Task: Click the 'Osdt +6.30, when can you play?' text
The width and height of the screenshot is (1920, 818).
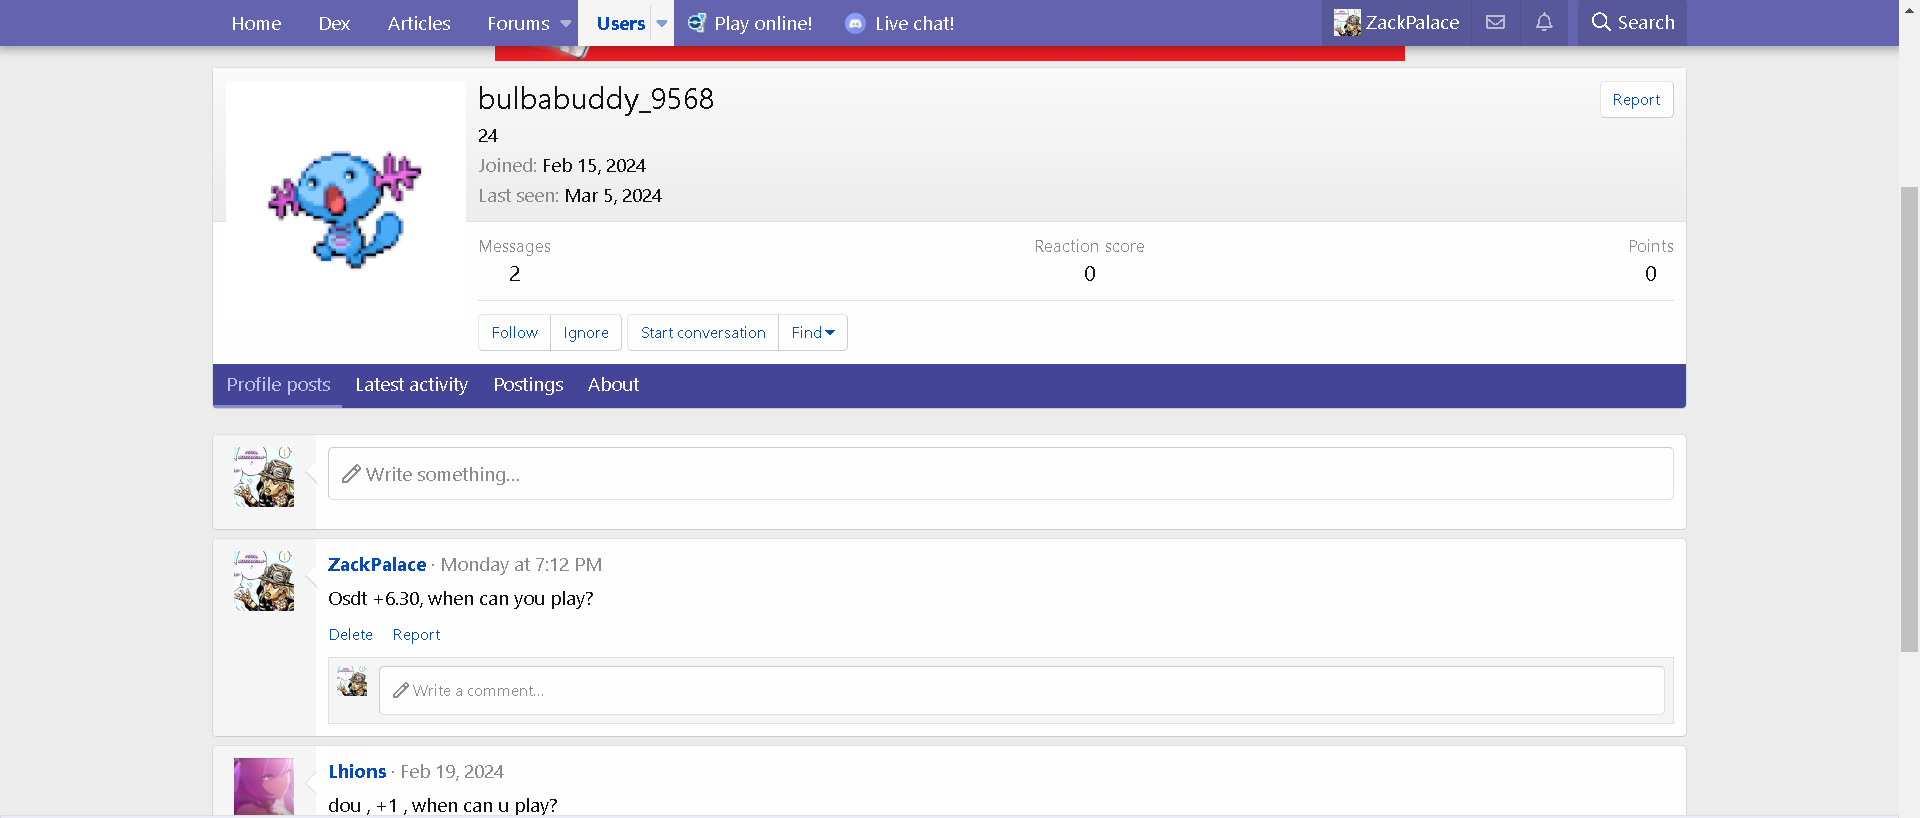Action: 461,598
